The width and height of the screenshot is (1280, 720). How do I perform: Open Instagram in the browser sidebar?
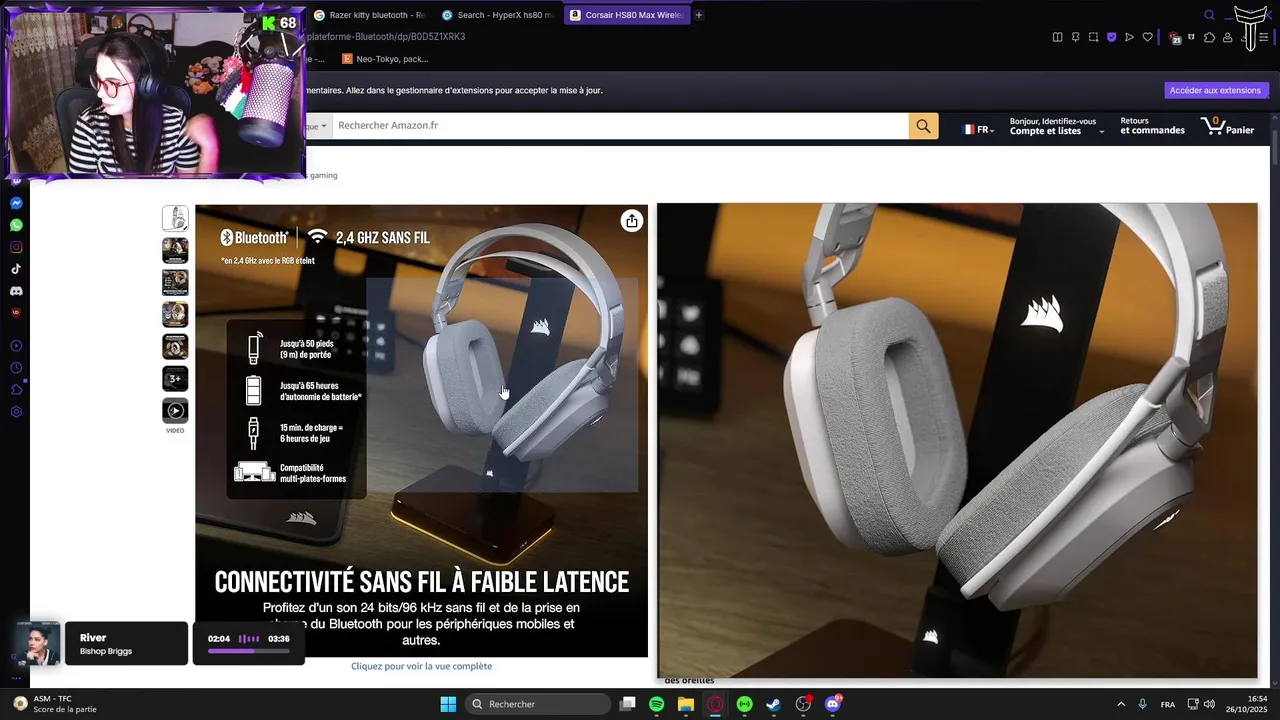click(16, 247)
